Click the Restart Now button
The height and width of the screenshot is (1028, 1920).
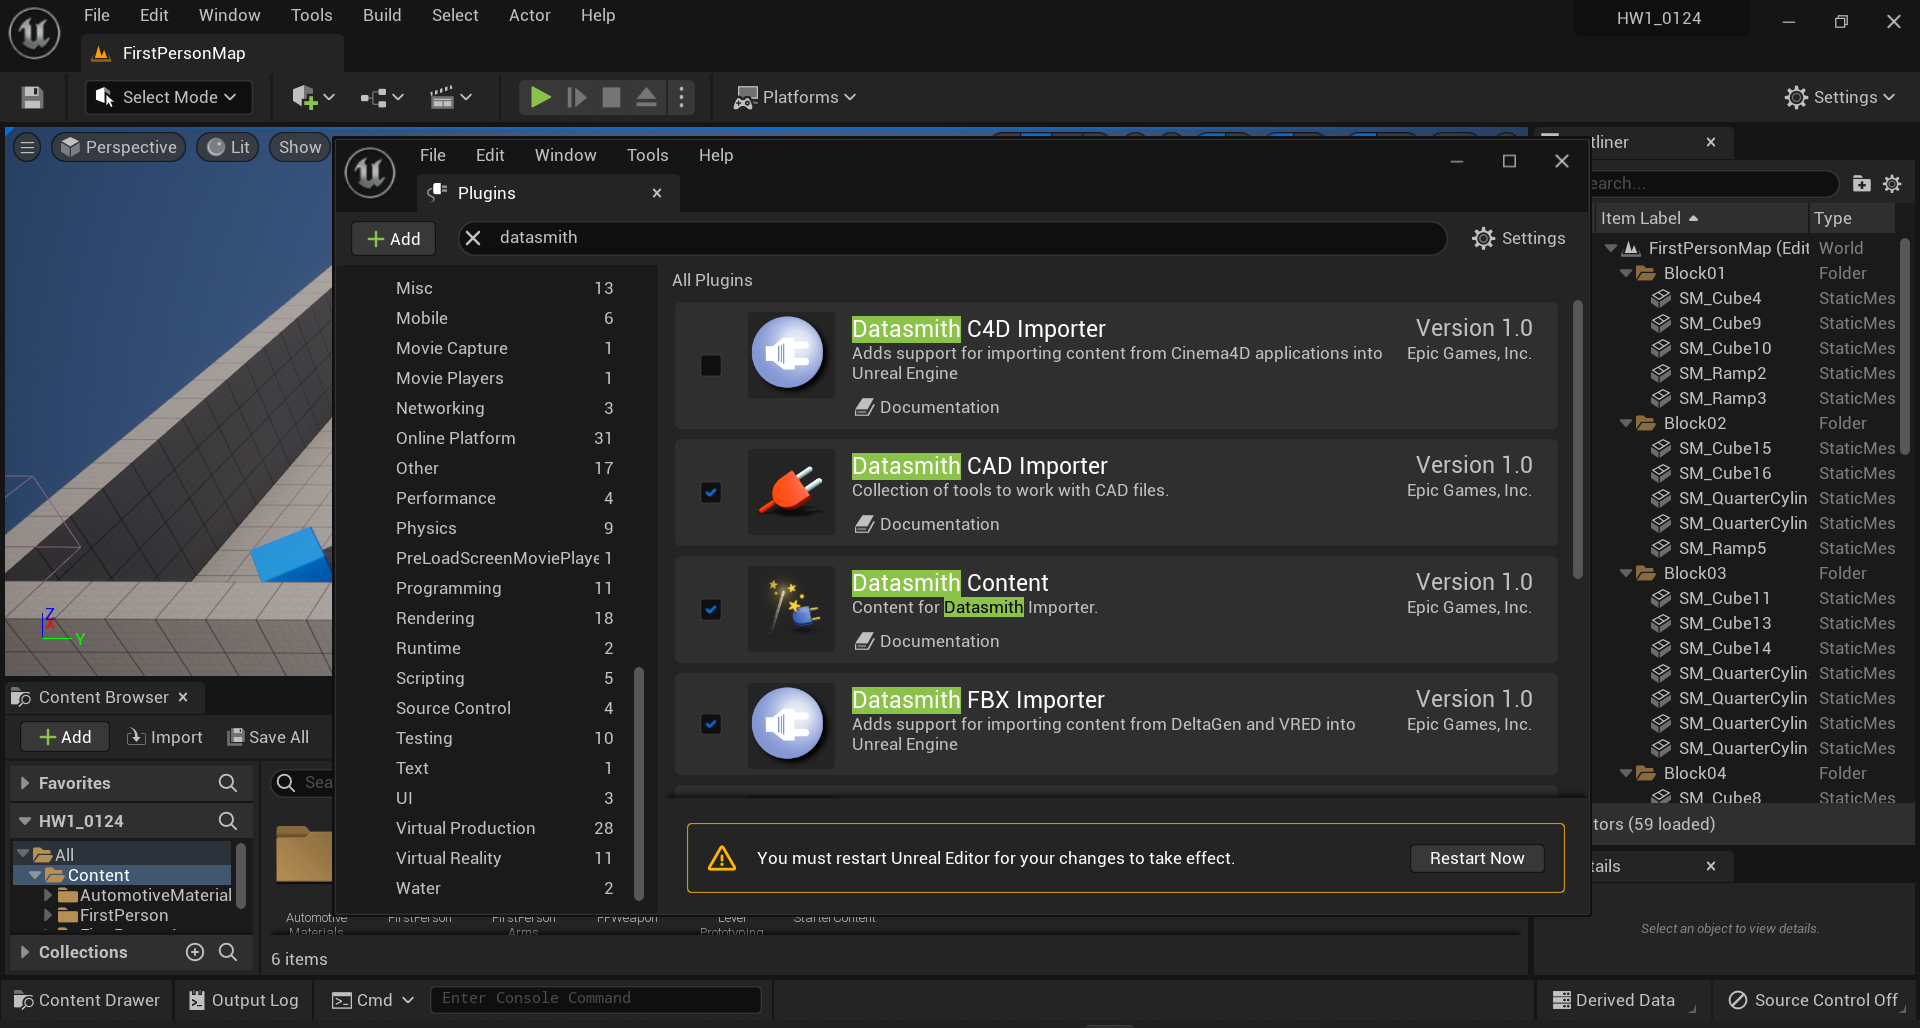click(x=1476, y=858)
